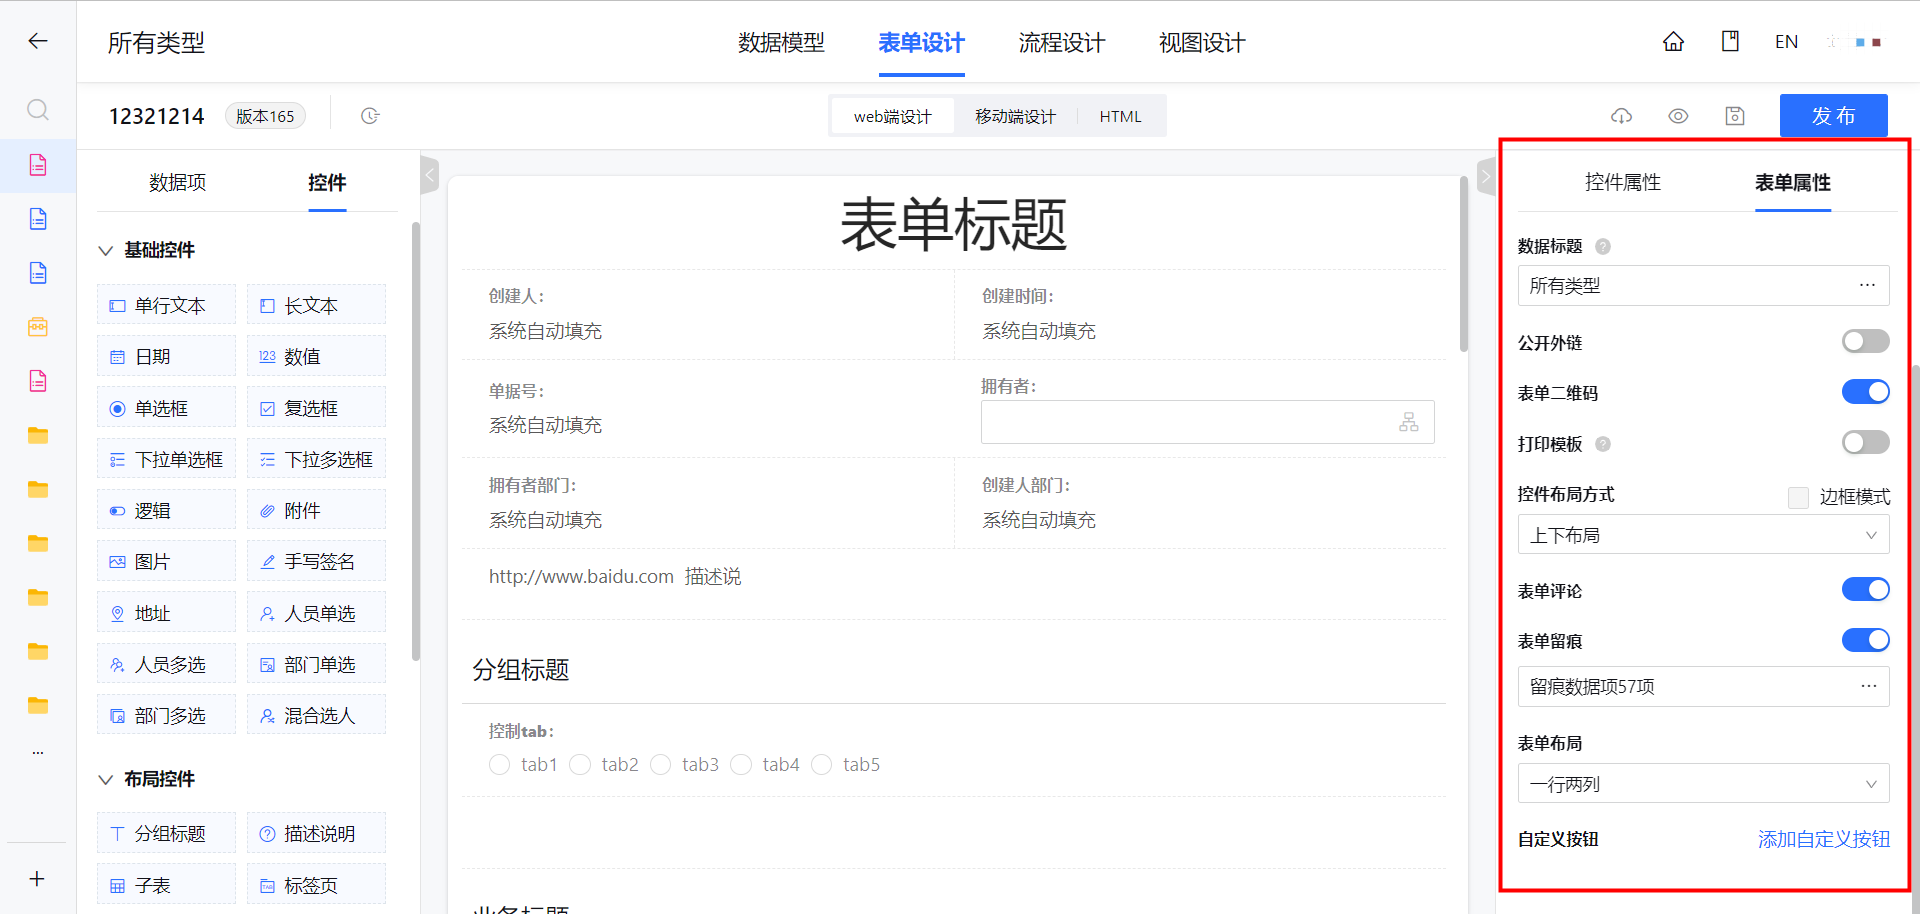Add 地址 address control
The width and height of the screenshot is (1920, 914).
point(166,613)
